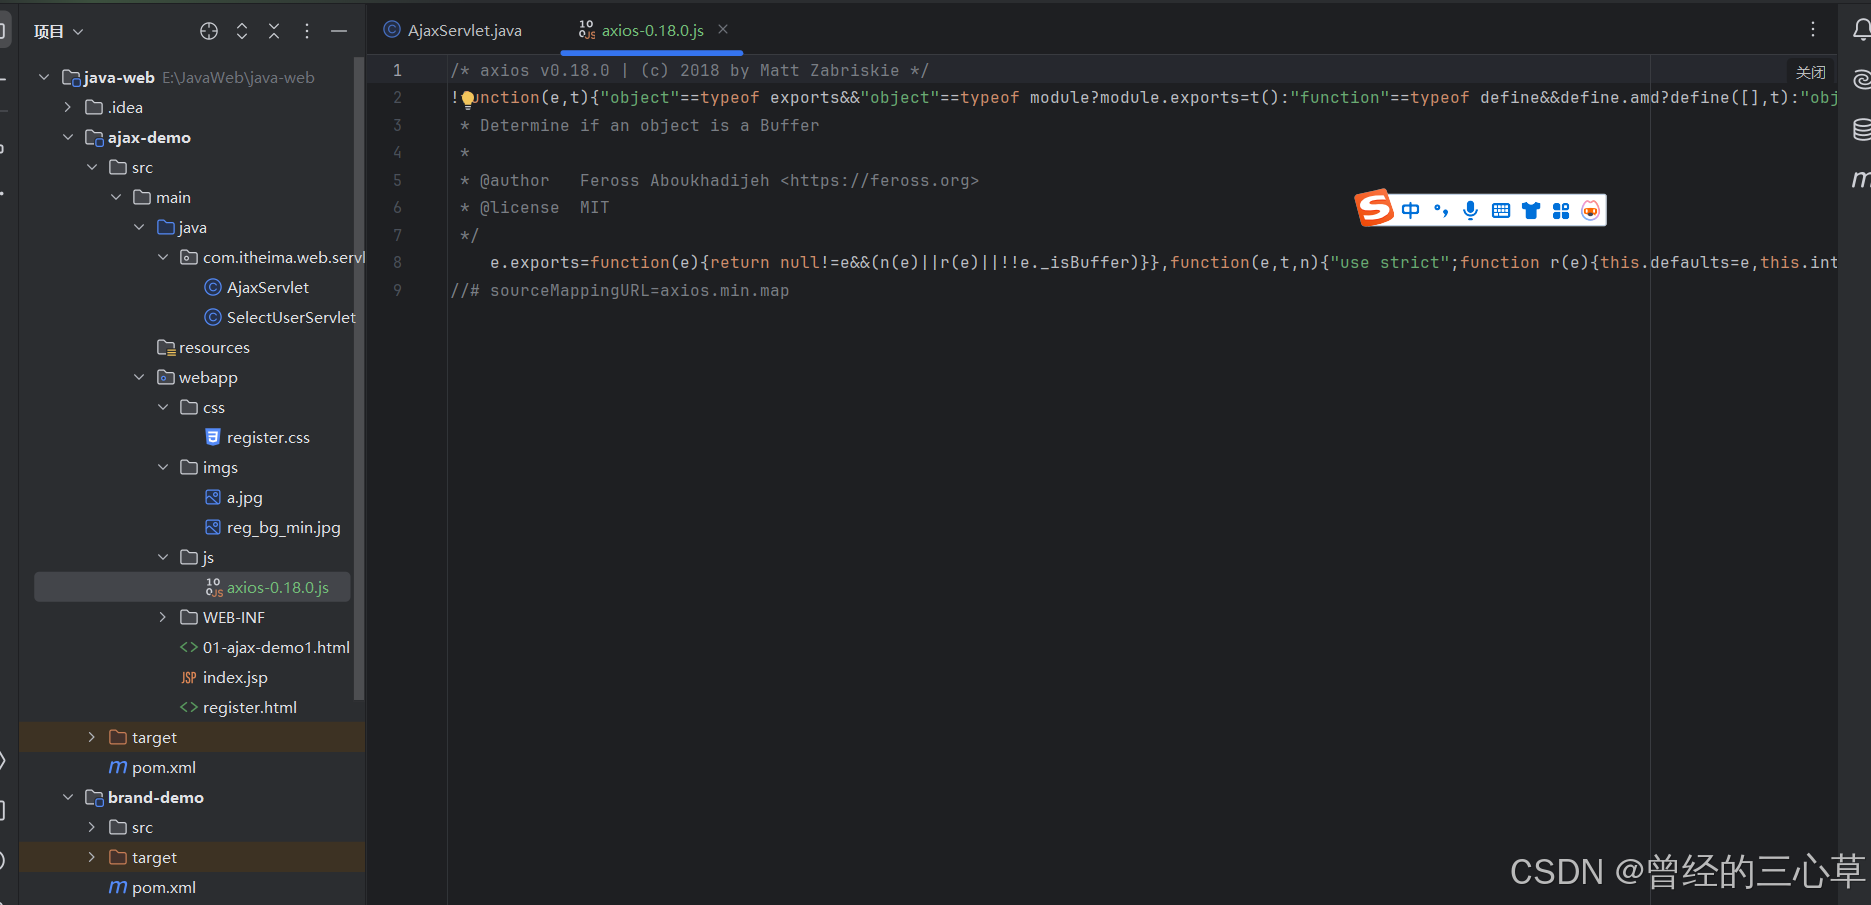Expand the WEB-INF folder
The width and height of the screenshot is (1871, 905).
[x=164, y=617]
